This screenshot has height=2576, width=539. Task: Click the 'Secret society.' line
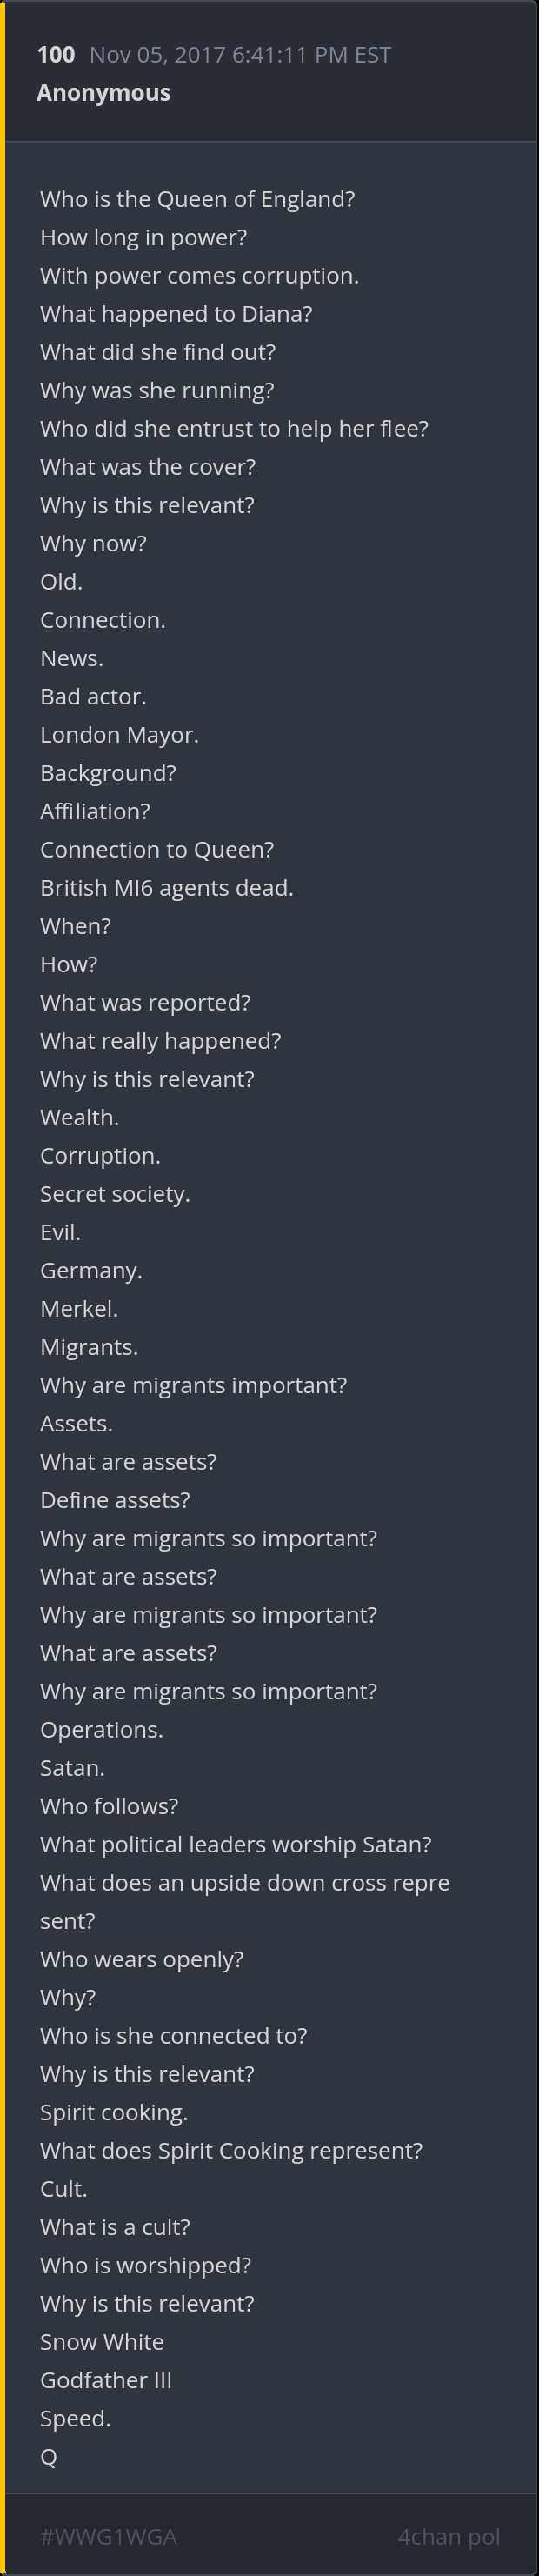[114, 1194]
